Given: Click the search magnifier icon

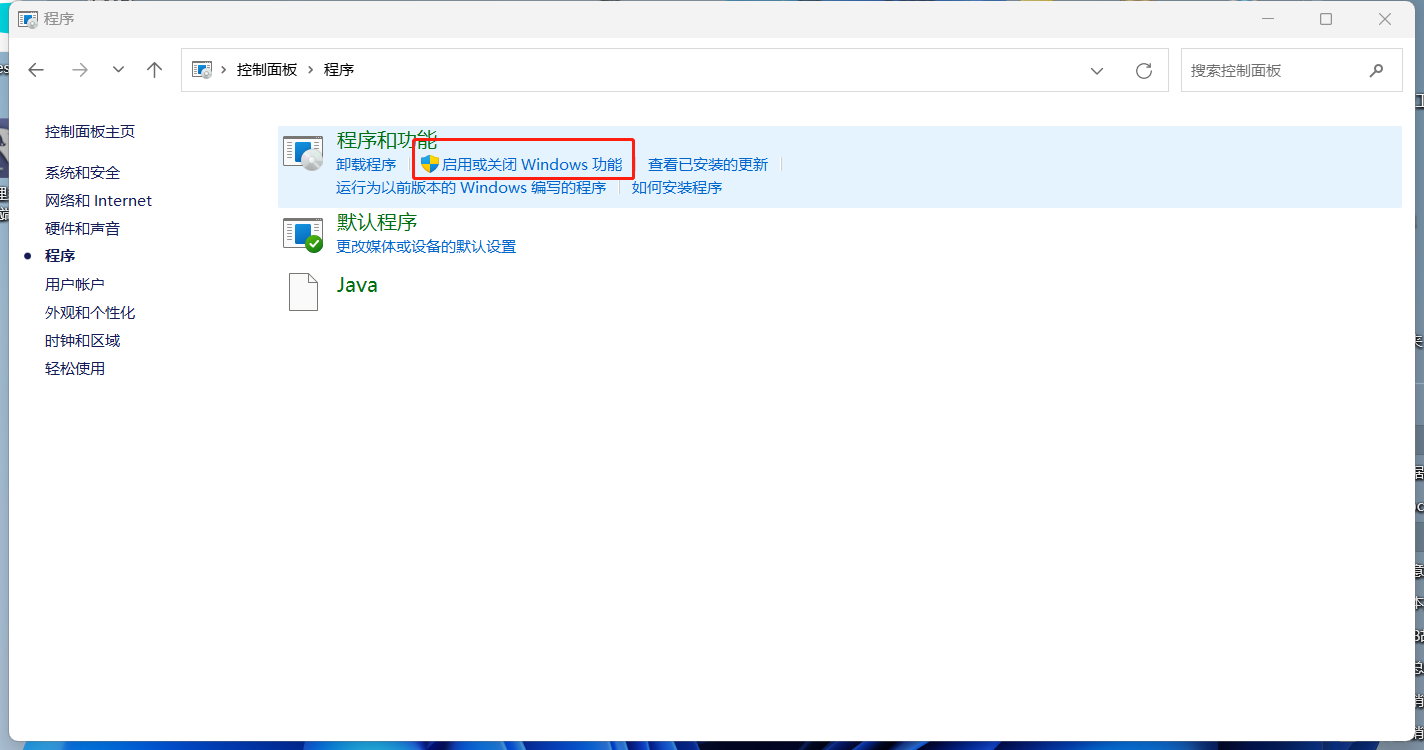Looking at the screenshot, I should coord(1377,70).
